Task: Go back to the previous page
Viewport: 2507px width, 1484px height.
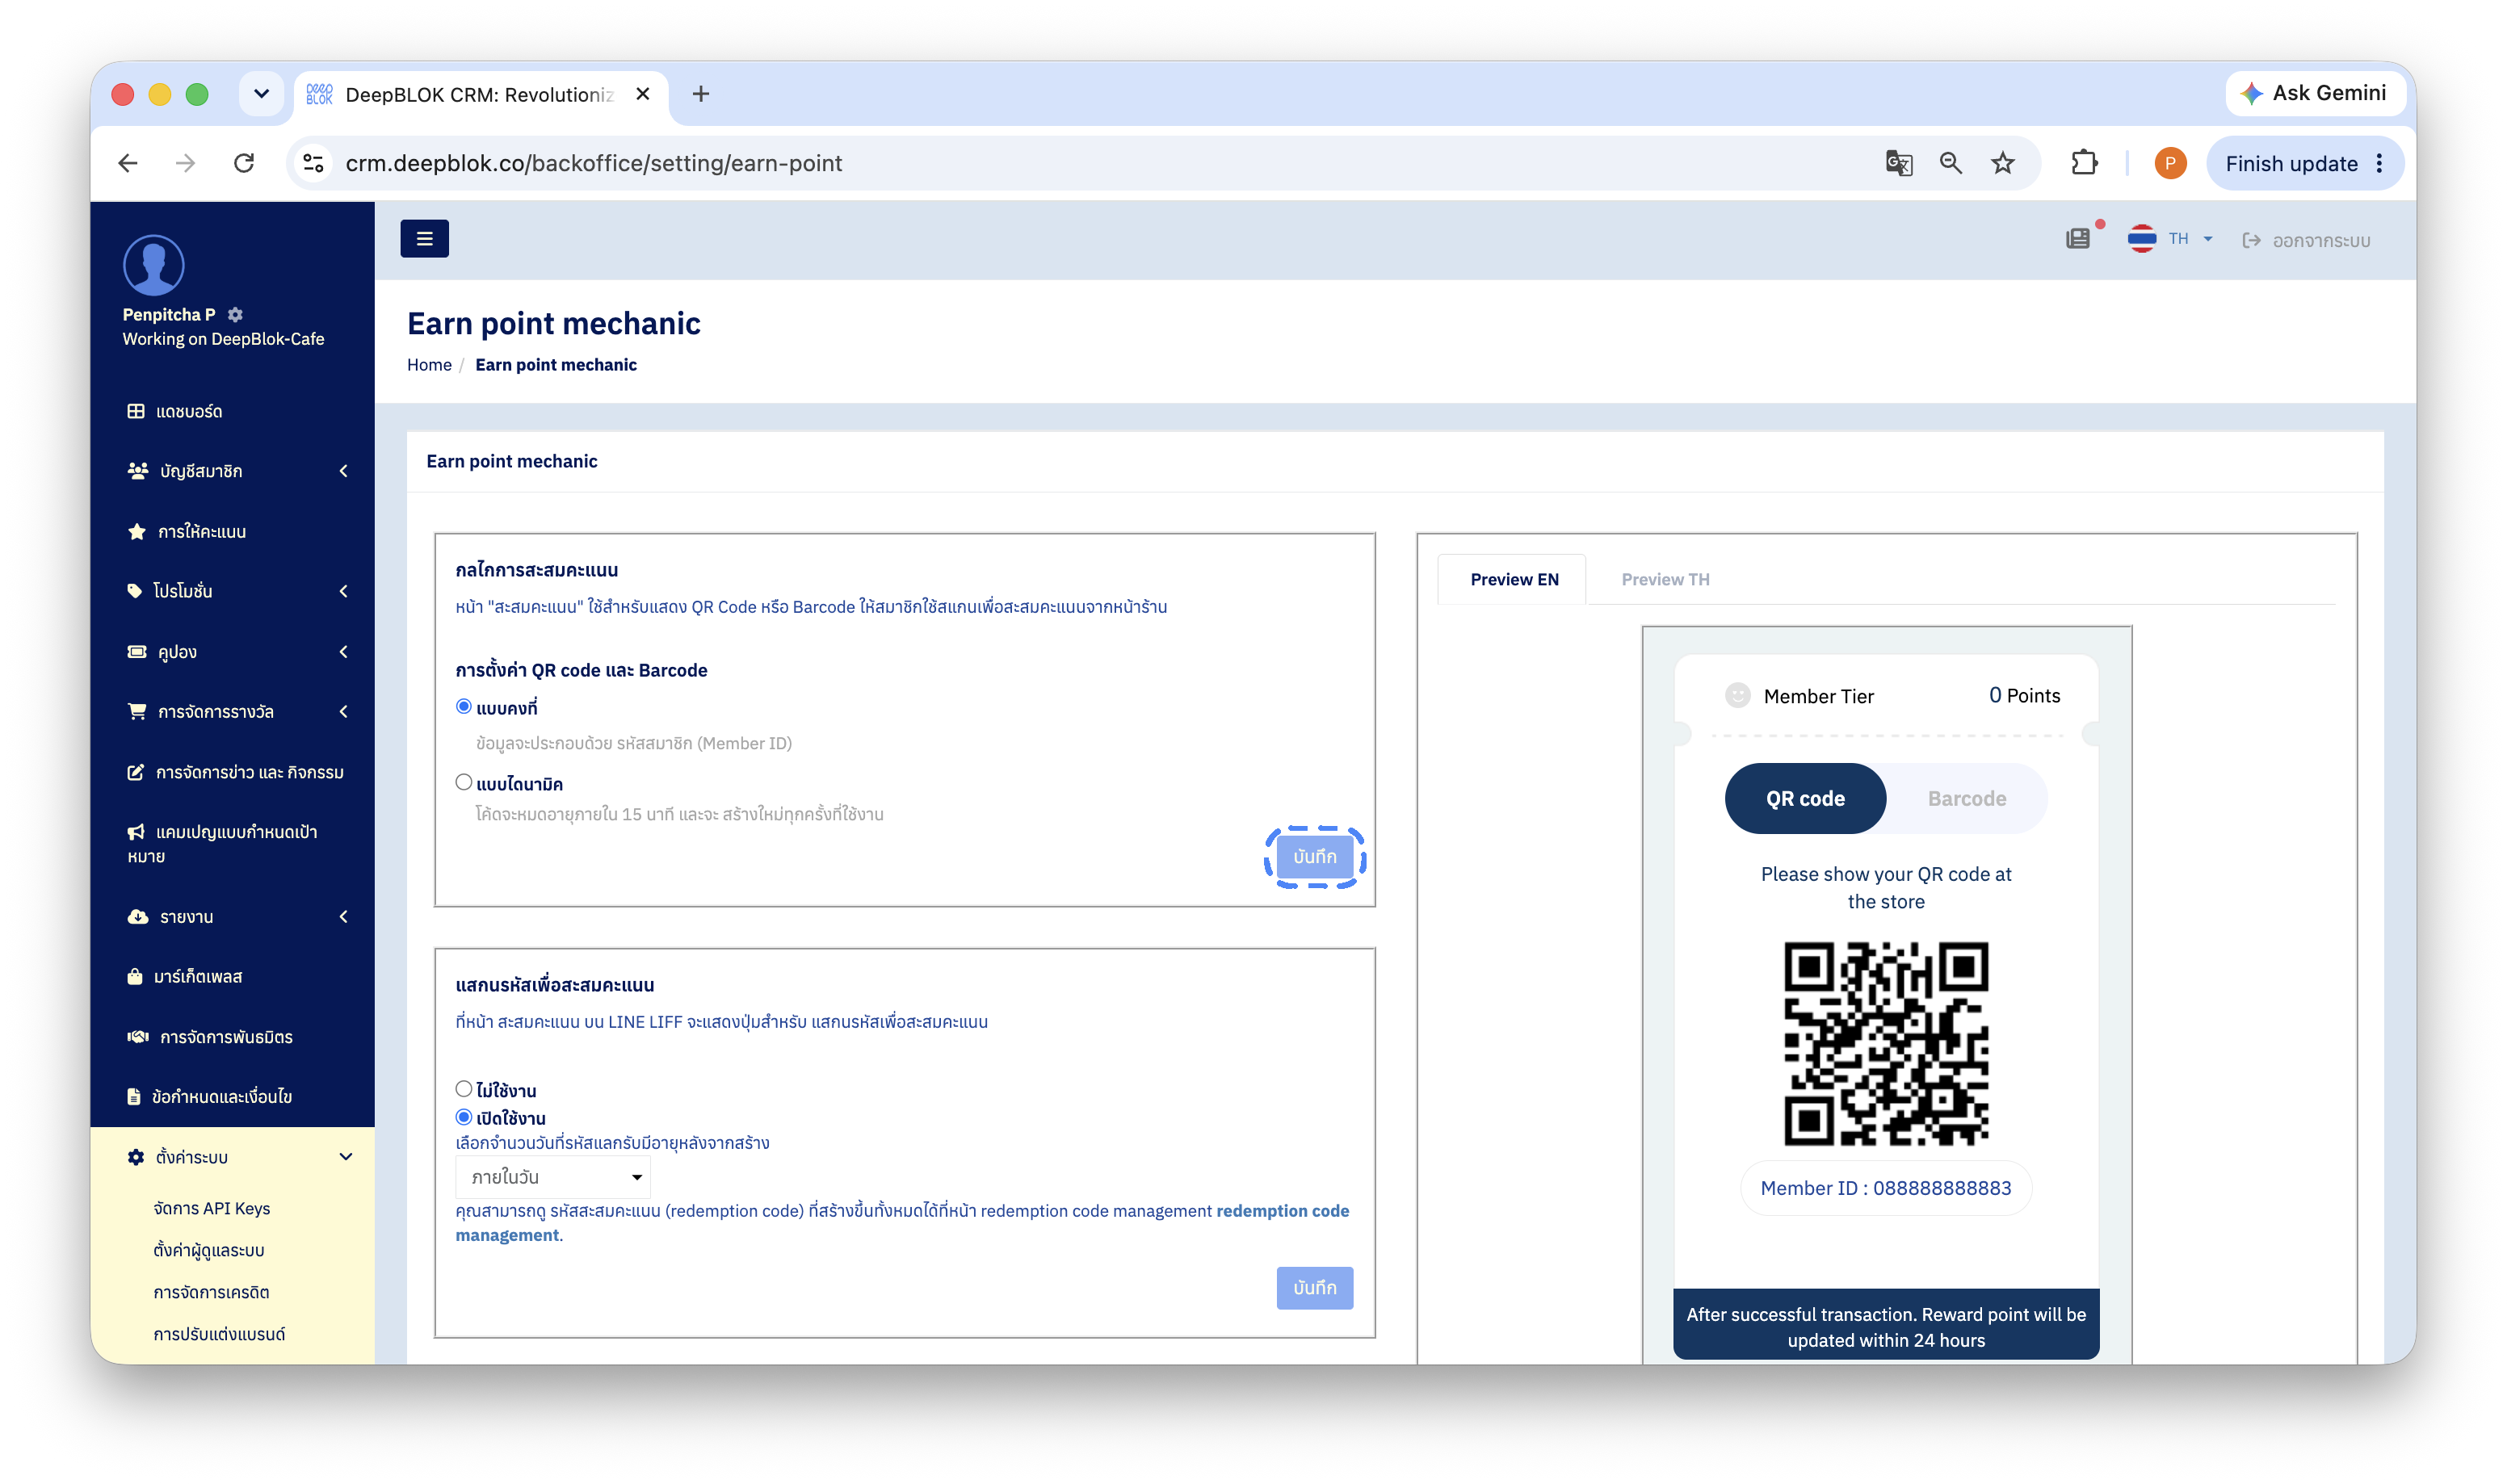Action: 128,163
